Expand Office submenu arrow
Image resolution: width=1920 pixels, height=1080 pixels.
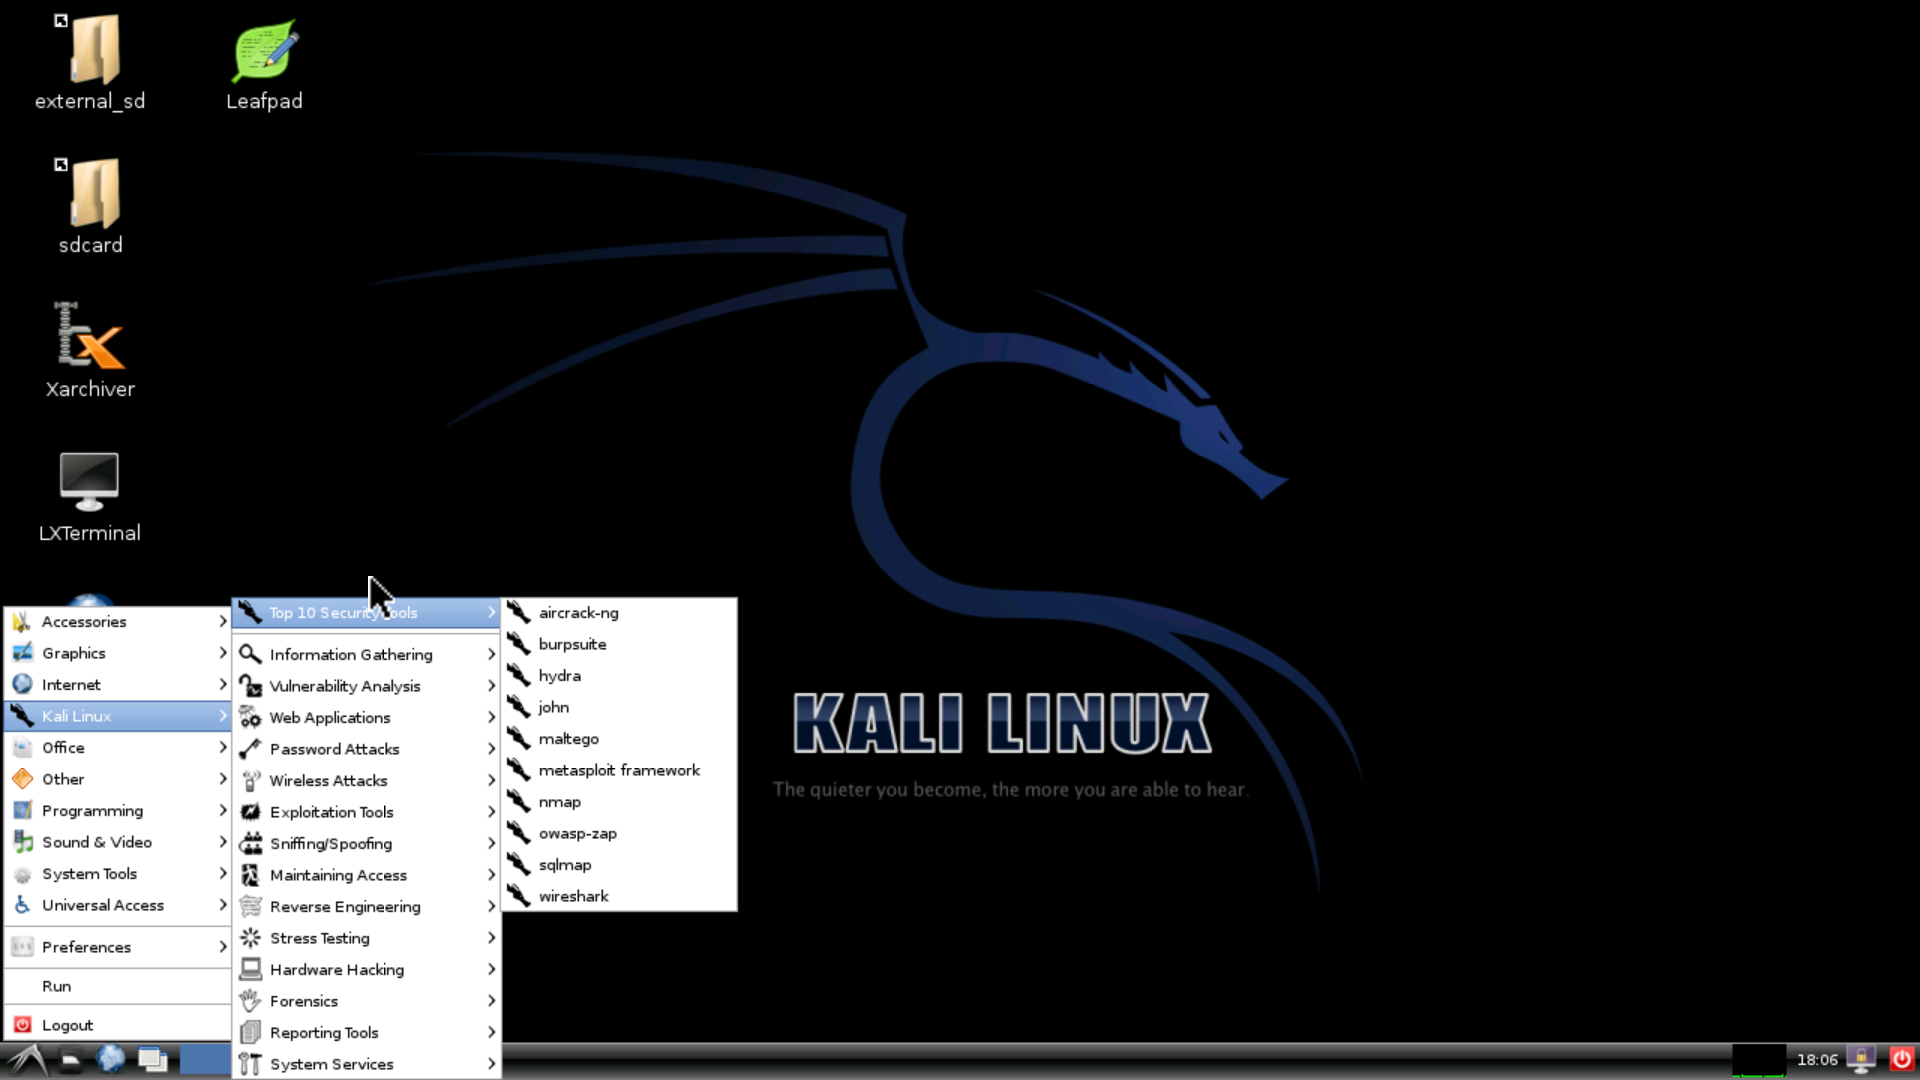coord(222,747)
